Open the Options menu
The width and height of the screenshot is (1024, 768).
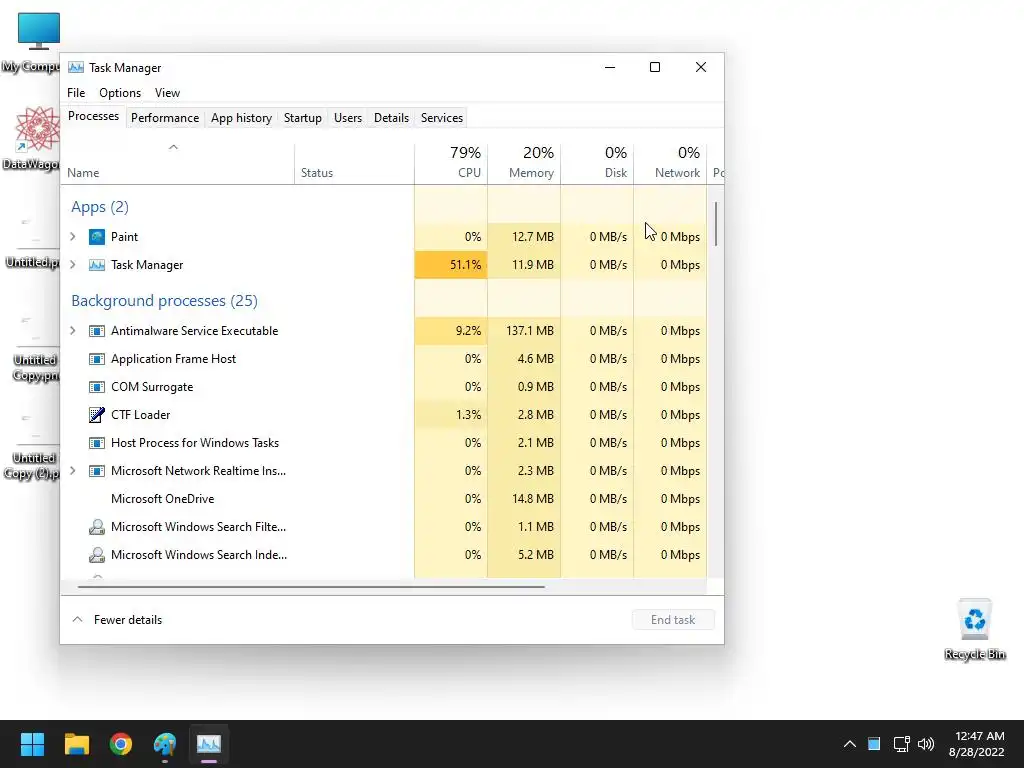(x=120, y=93)
